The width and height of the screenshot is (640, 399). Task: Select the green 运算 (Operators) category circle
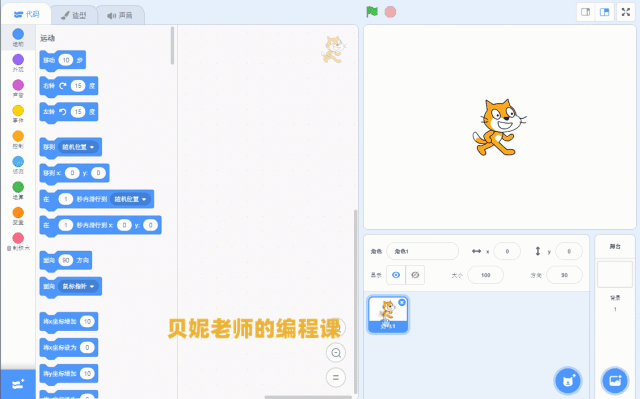[x=18, y=187]
